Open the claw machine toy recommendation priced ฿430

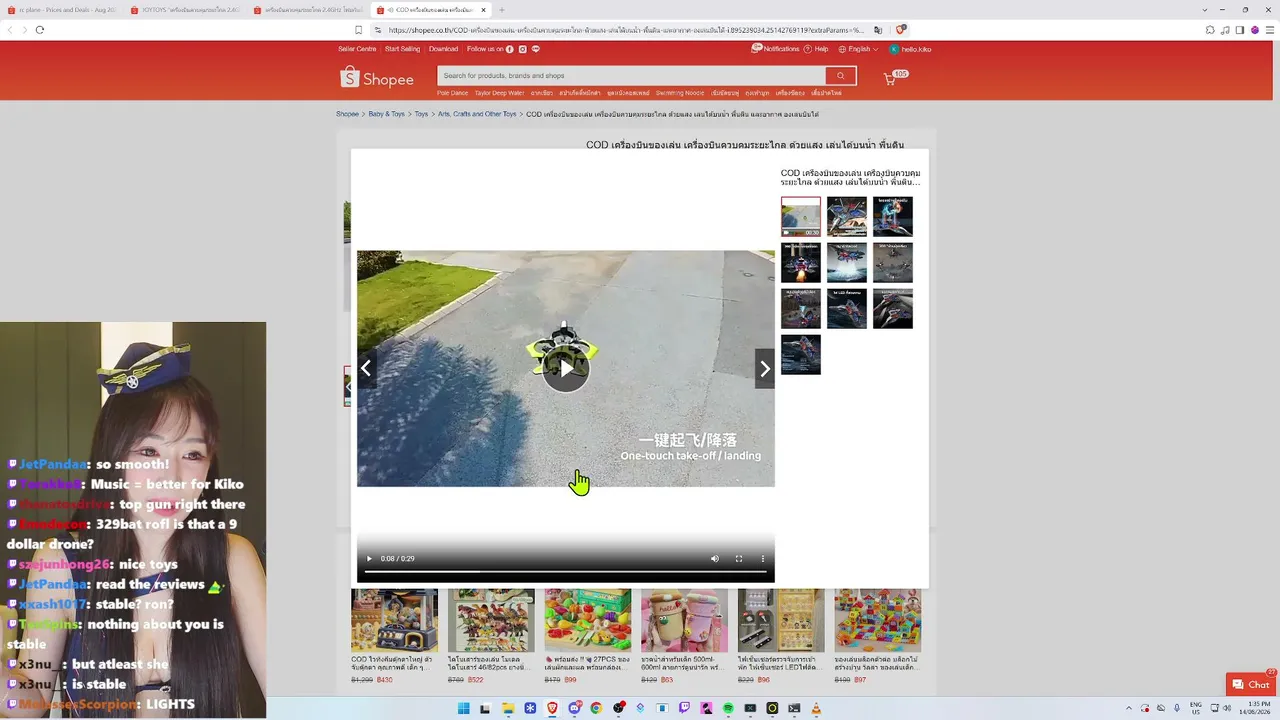click(x=395, y=636)
